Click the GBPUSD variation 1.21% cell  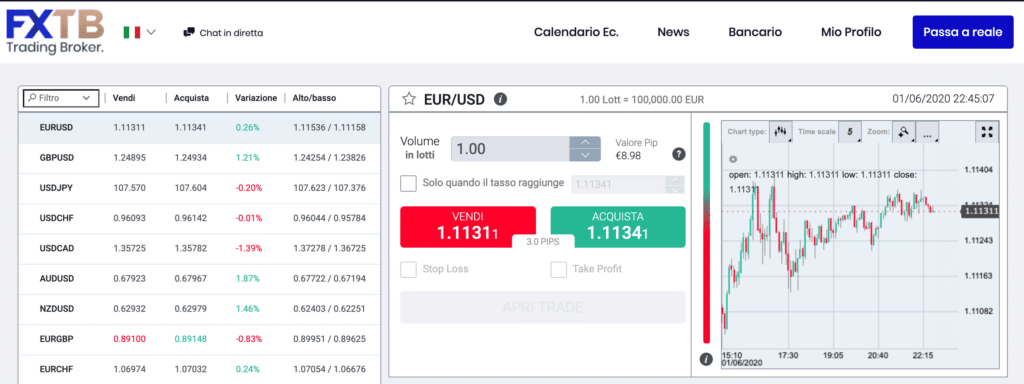point(248,158)
